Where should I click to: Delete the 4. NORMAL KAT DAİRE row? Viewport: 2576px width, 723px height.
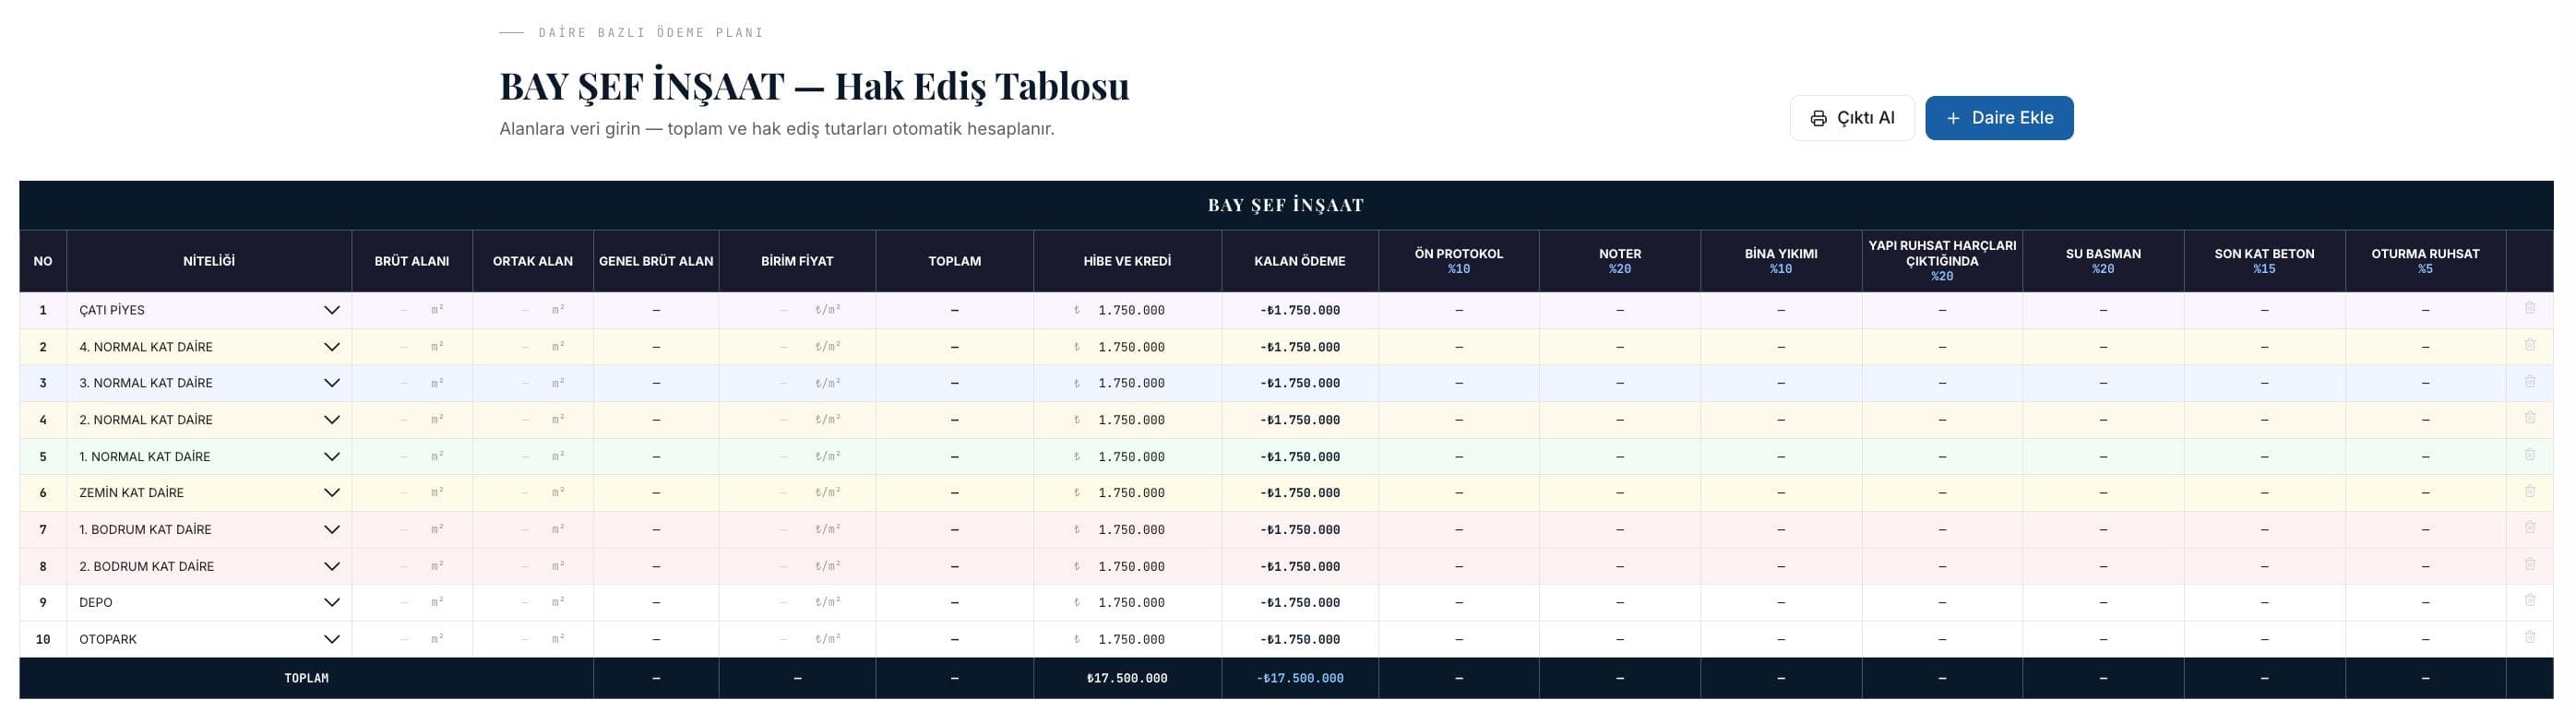coord(2529,345)
